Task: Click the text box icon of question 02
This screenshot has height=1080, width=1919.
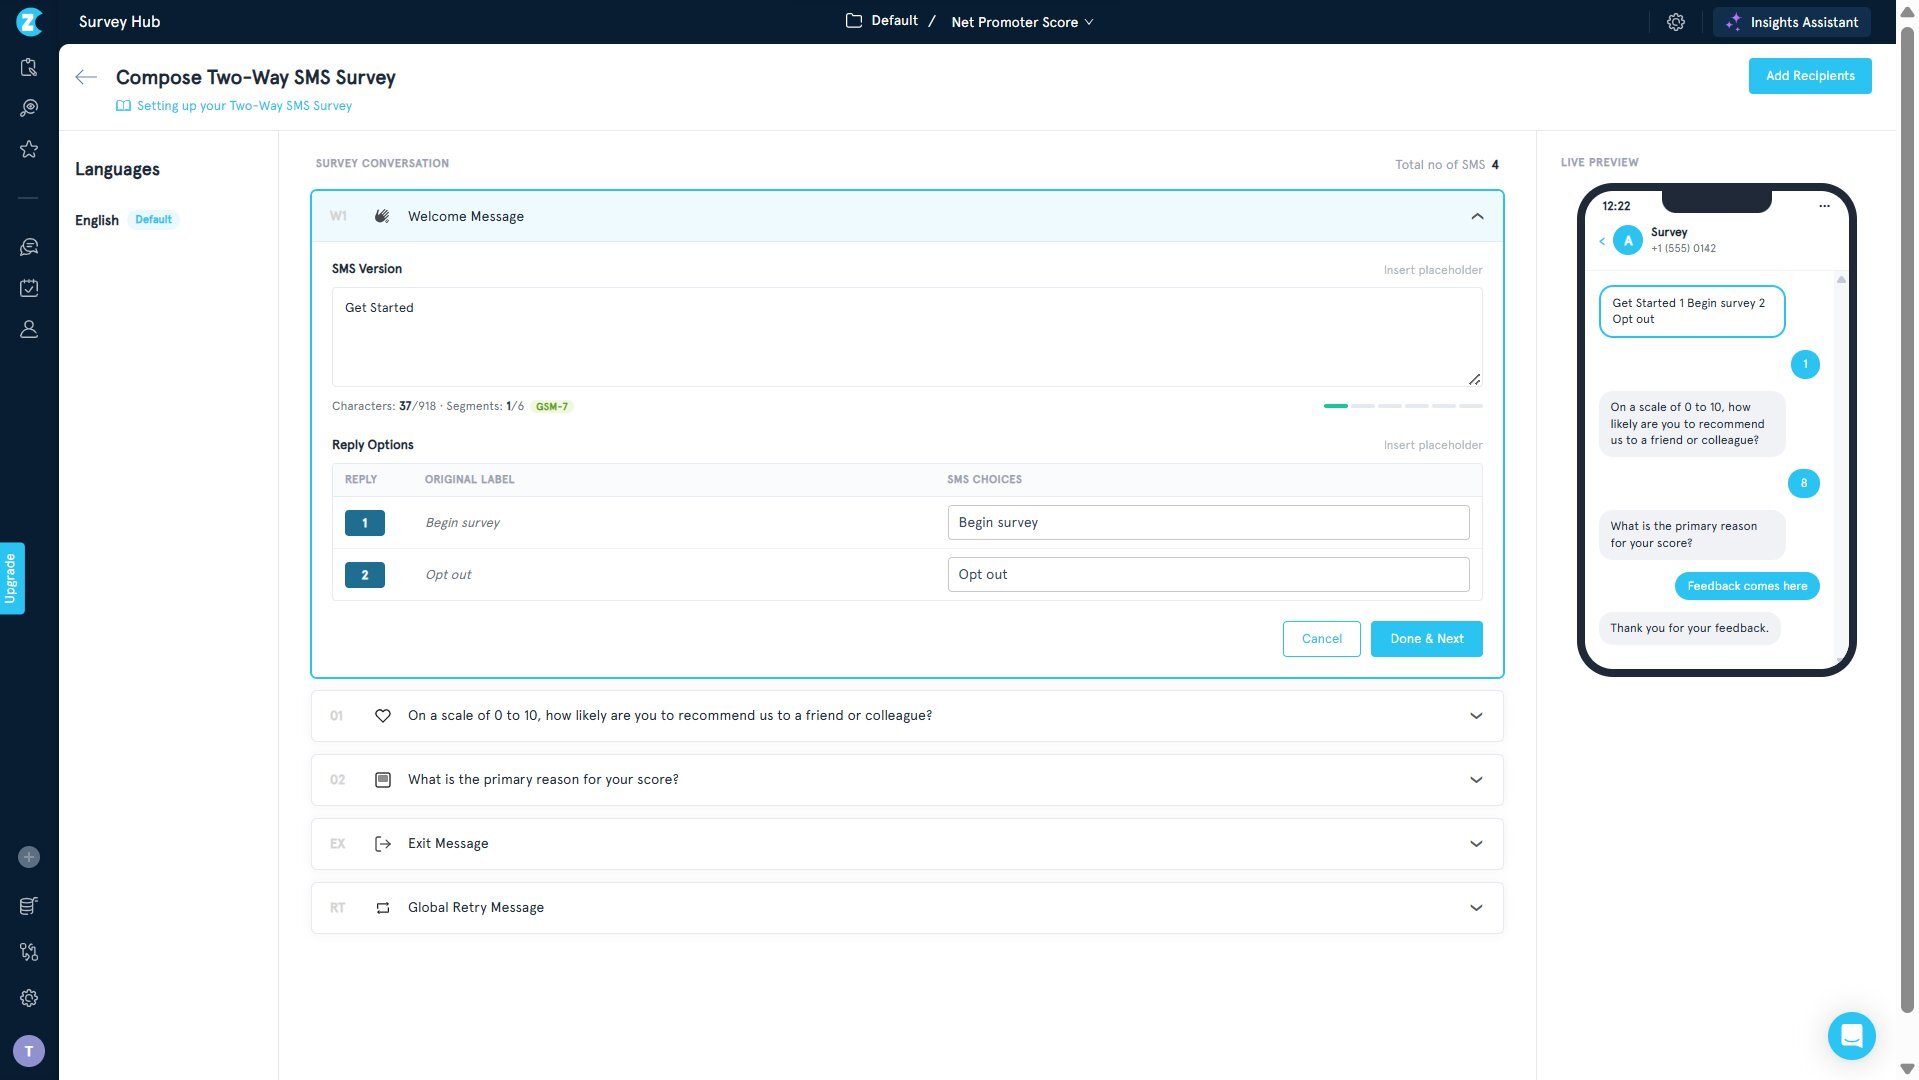Action: pyautogui.click(x=382, y=780)
